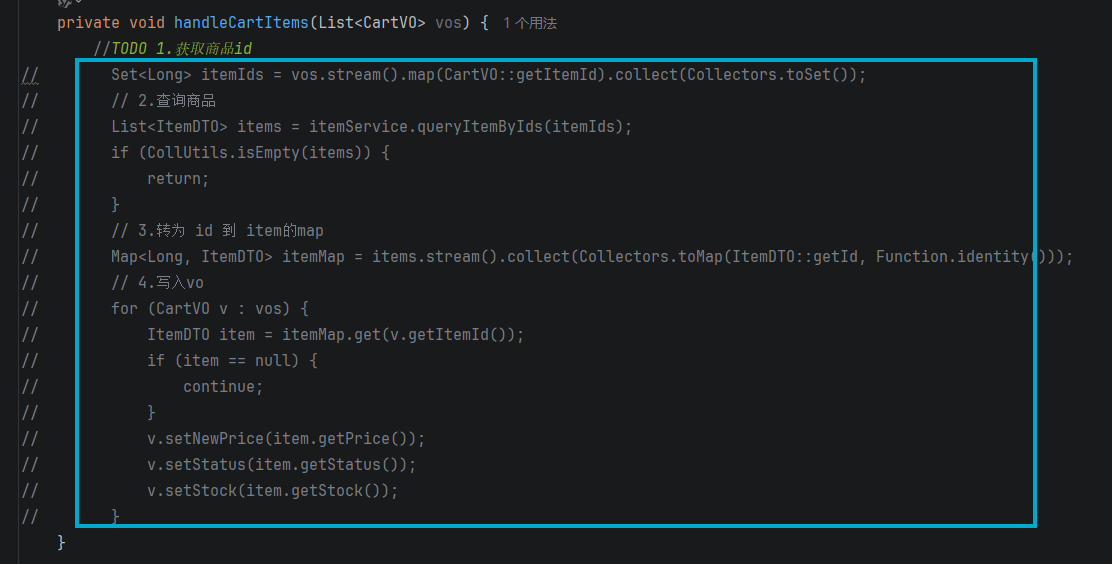Click the v.setNewPrice line
Image resolution: width=1112 pixels, height=564 pixels.
[286, 439]
